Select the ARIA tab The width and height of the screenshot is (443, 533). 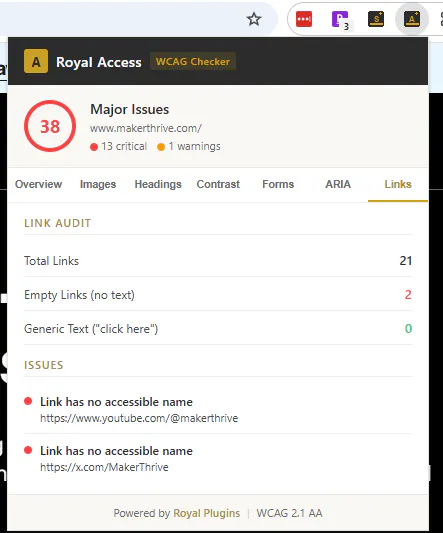click(x=338, y=184)
